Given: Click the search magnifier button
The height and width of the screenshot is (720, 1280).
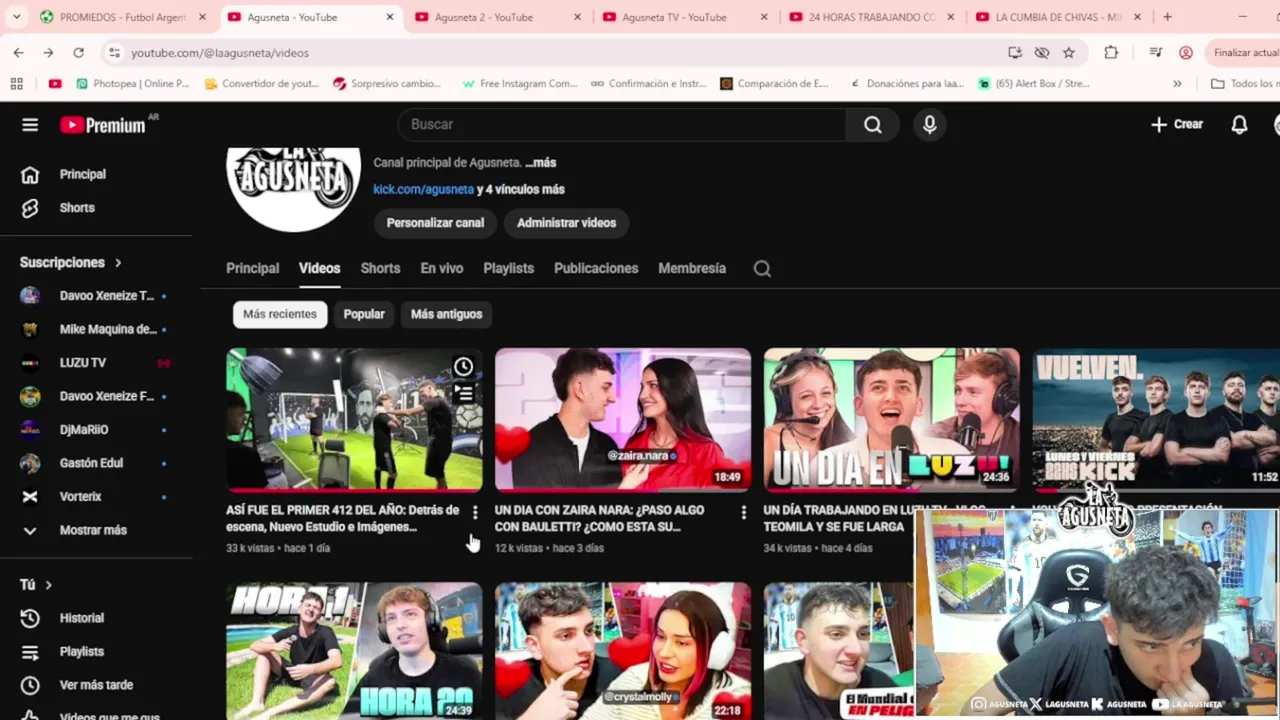Looking at the screenshot, I should click(873, 124).
